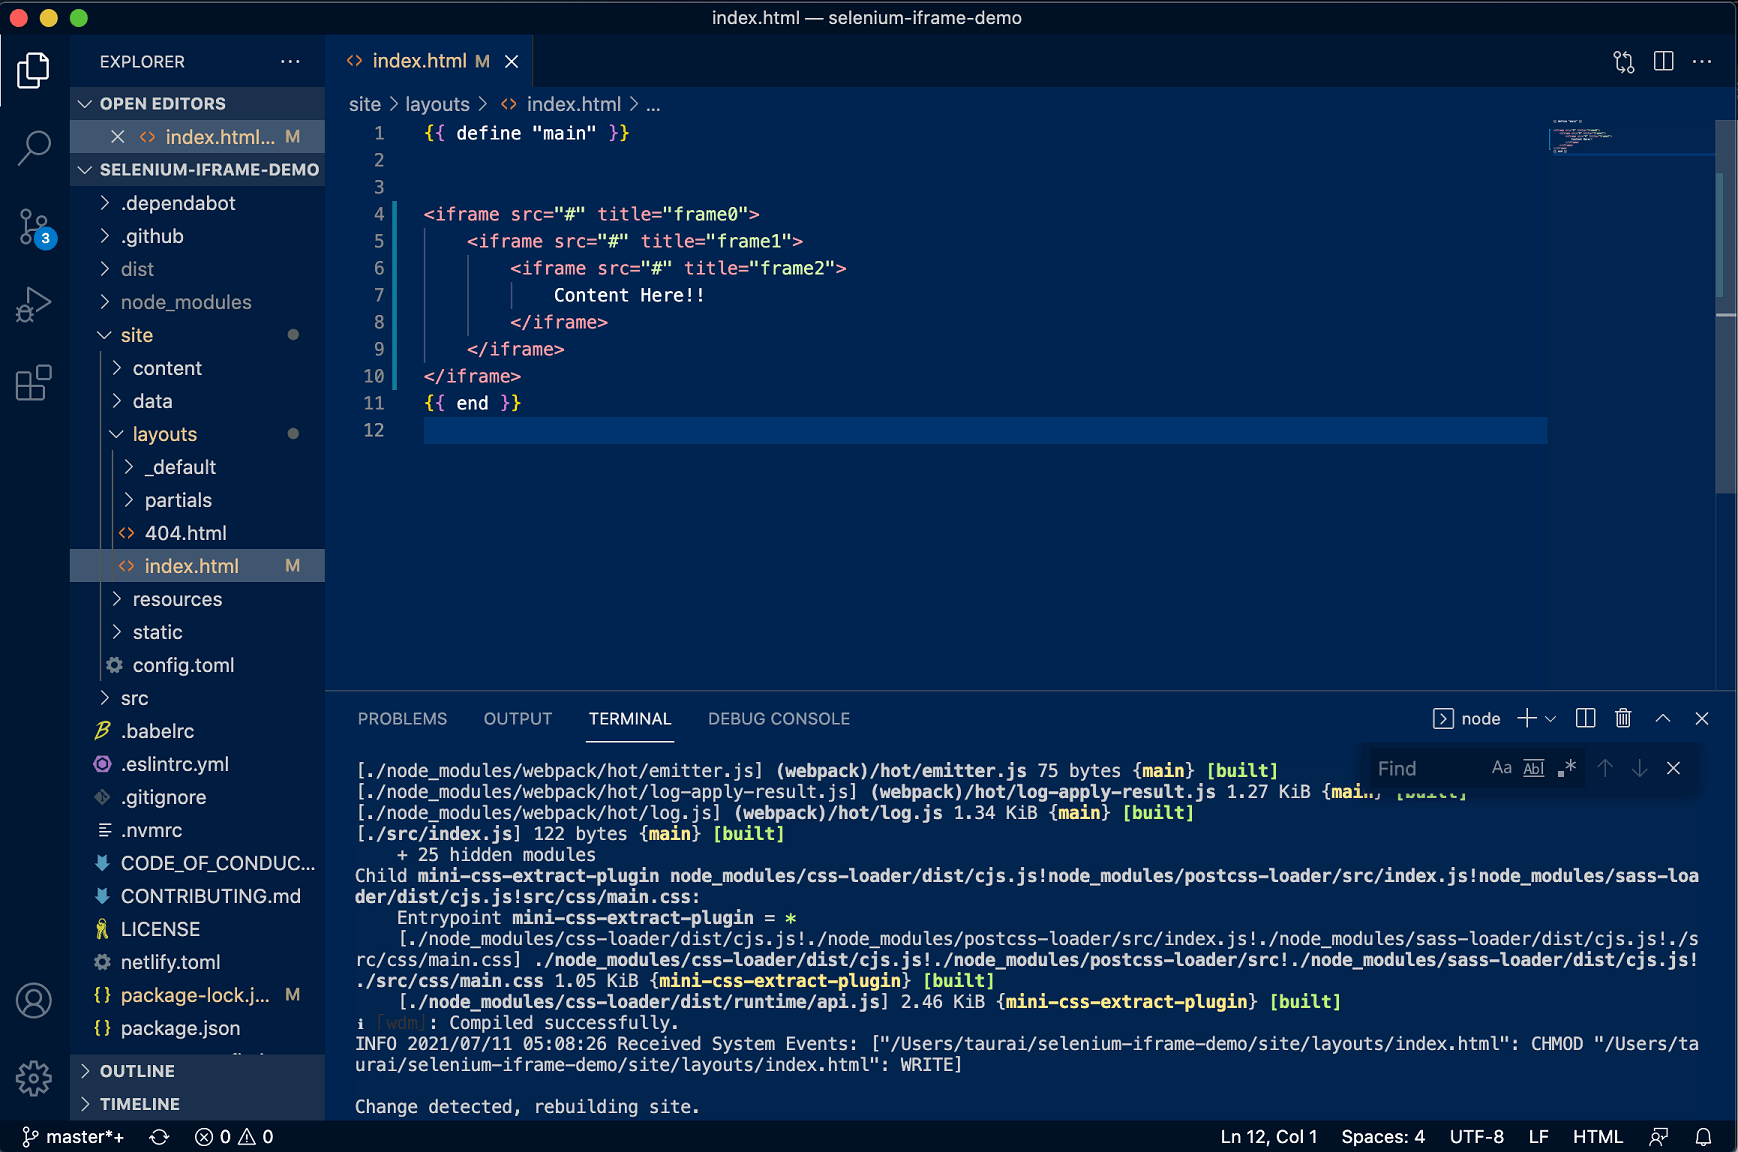Switch to the PROBLEMS tab
This screenshot has width=1738, height=1152.
coord(402,718)
